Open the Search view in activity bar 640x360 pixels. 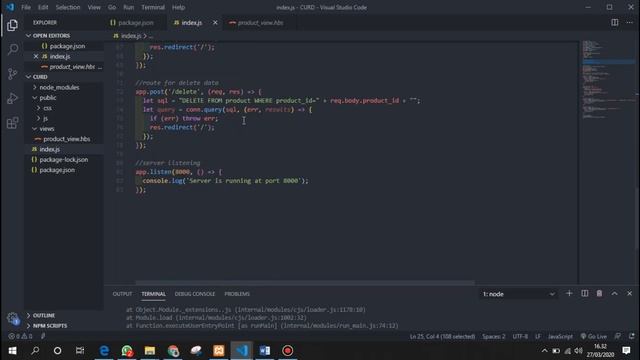tap(12, 49)
